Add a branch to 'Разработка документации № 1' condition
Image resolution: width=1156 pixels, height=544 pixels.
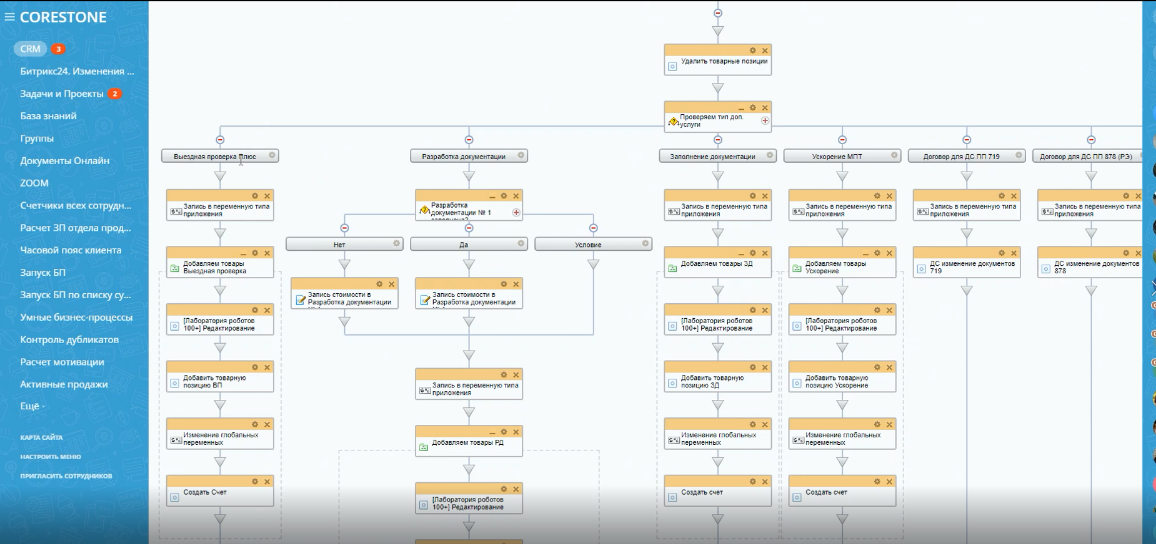[x=517, y=212]
